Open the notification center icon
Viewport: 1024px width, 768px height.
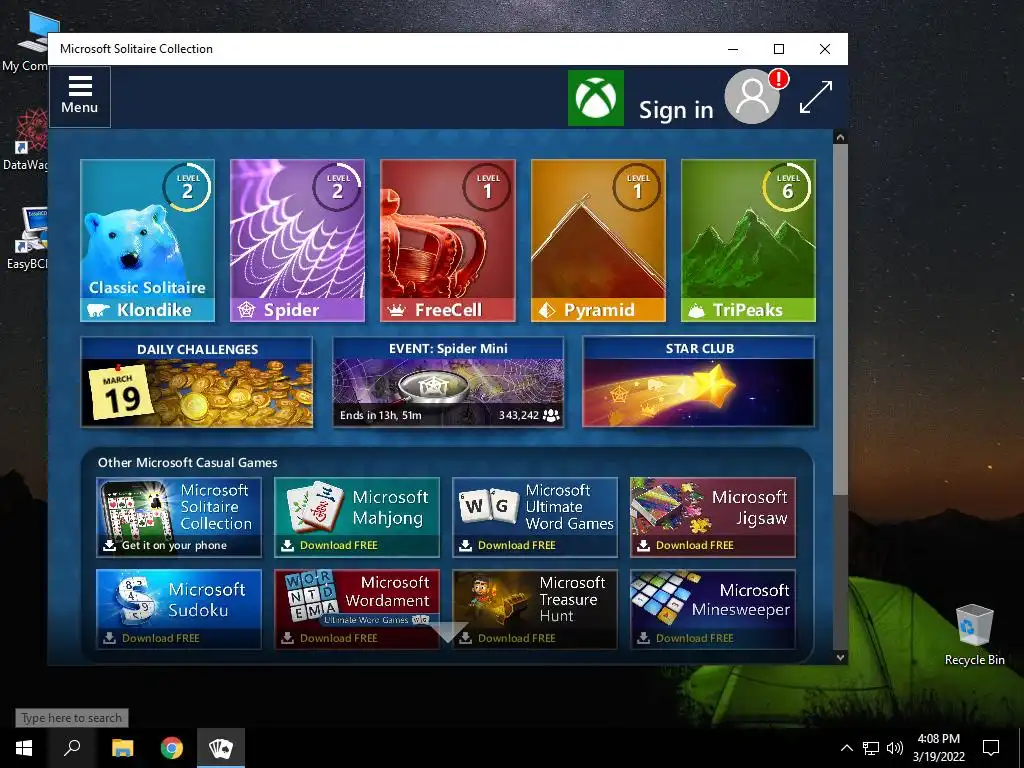[x=991, y=748]
